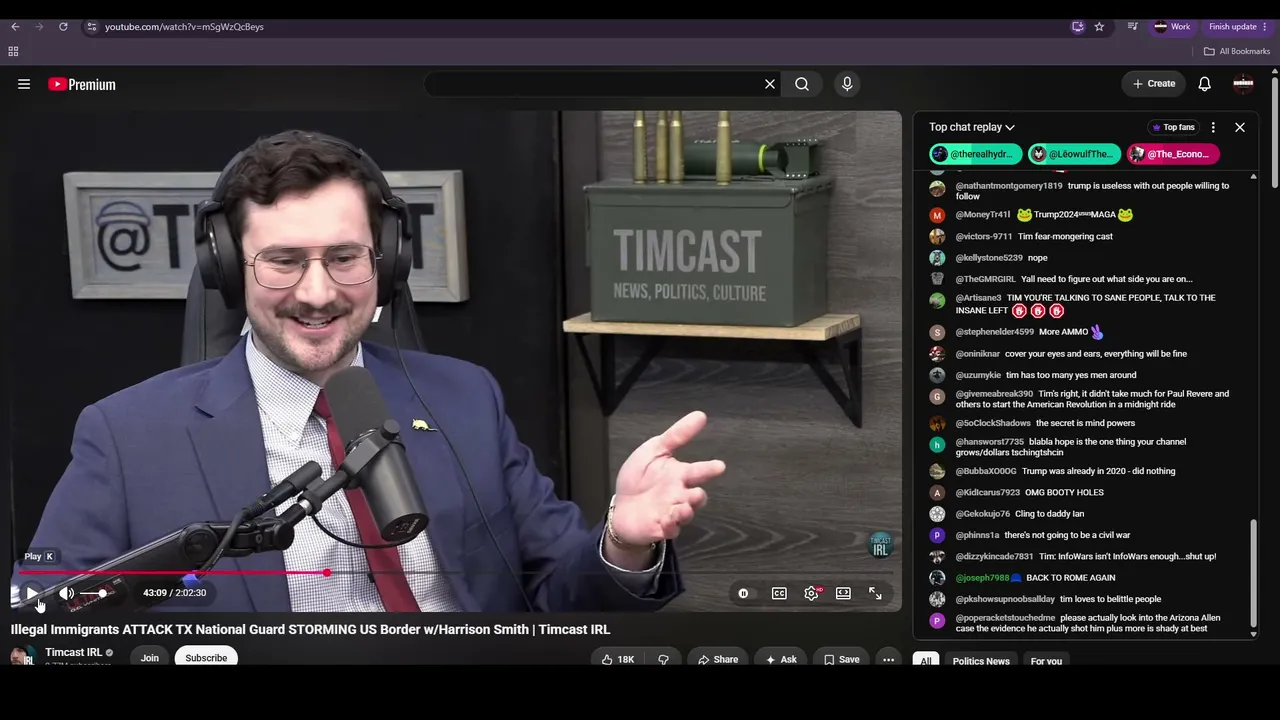Click the video title text

pyautogui.click(x=310, y=629)
